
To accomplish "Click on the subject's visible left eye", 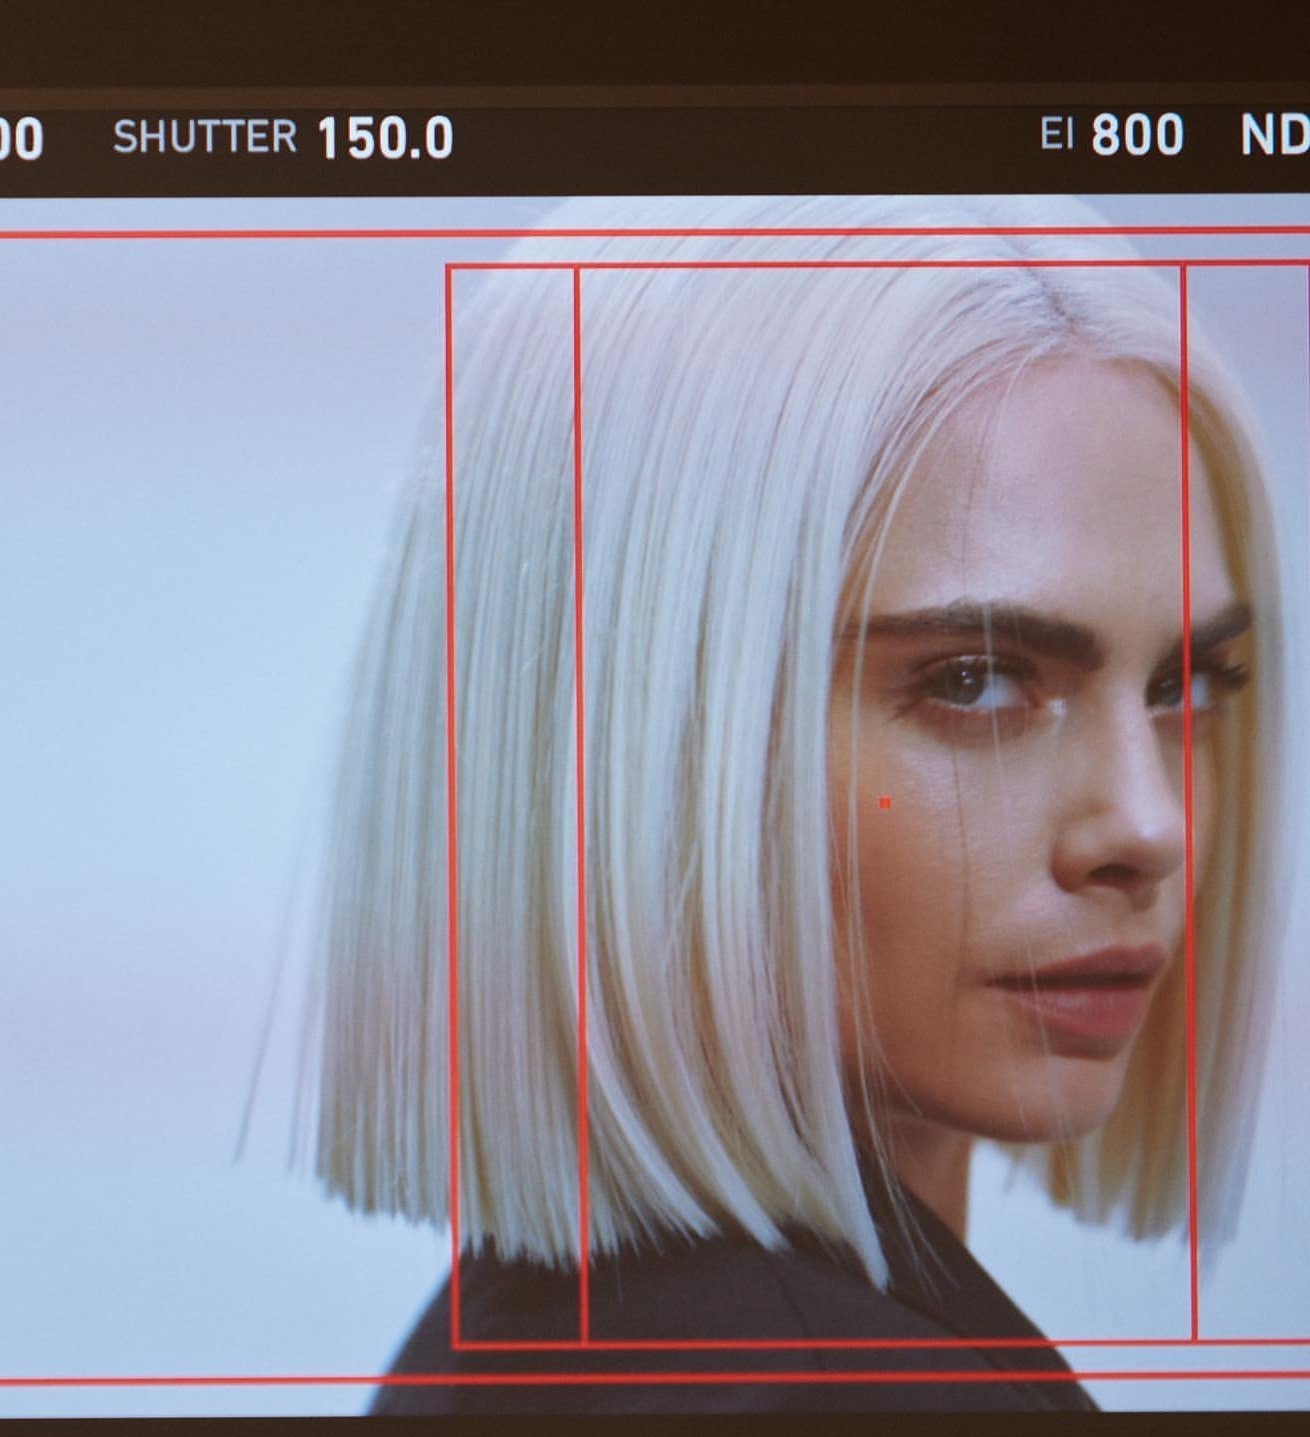I will tap(965, 686).
